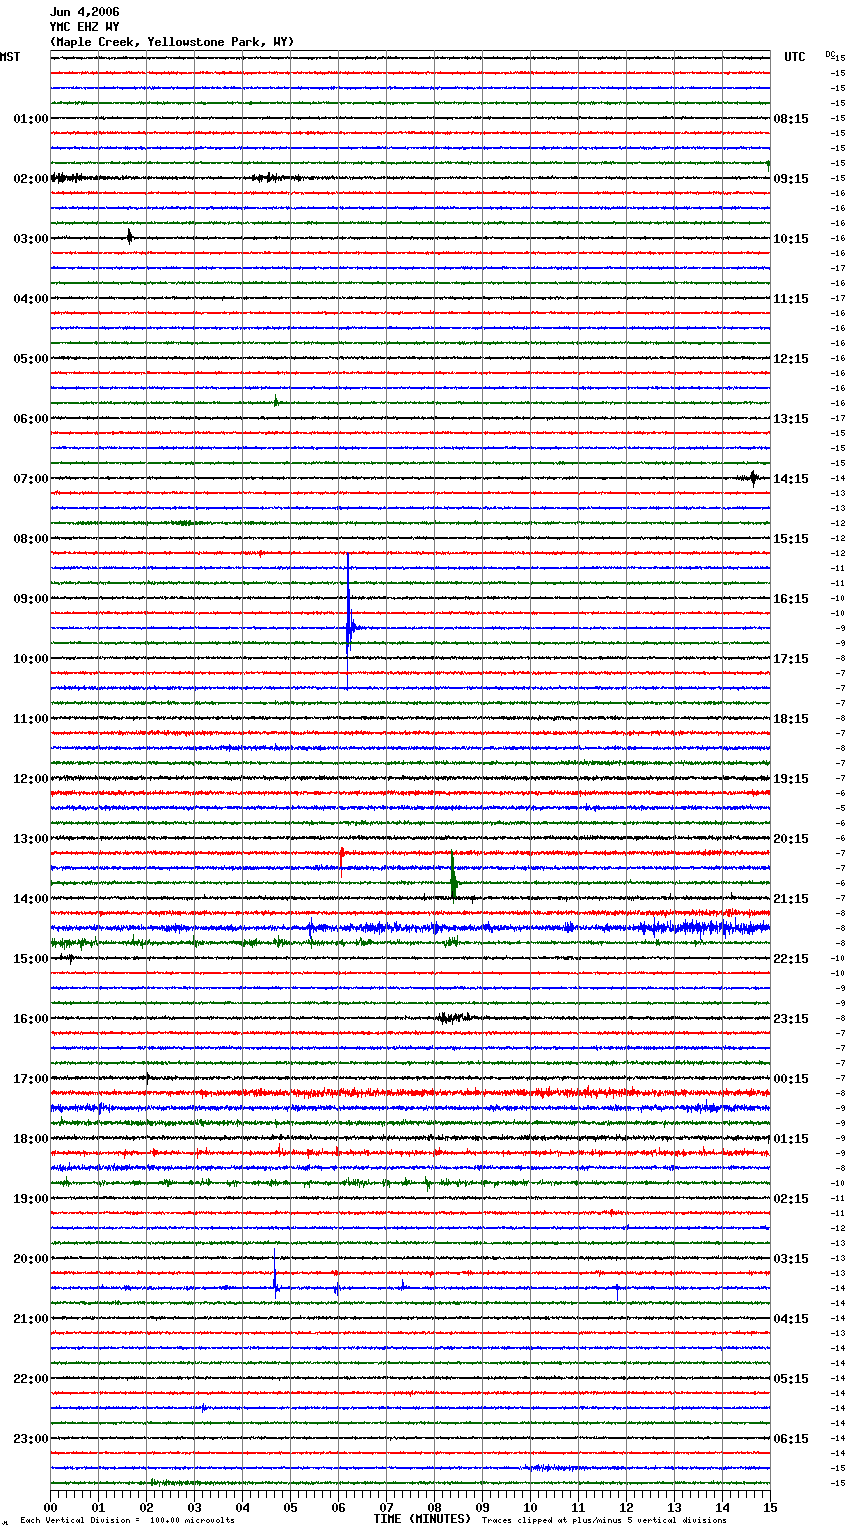This screenshot has height=1534, width=850.
Task: Select the '07:00' MST time label
Action: pos(31,479)
